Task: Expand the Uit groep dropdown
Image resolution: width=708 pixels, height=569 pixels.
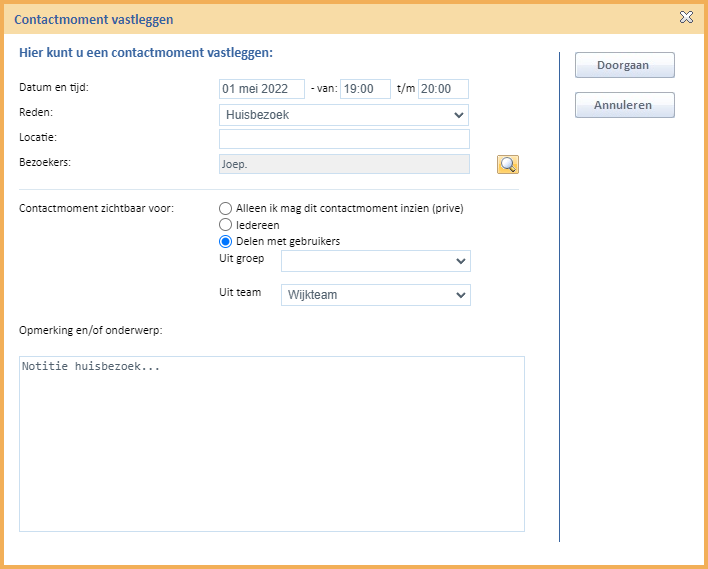Action: click(x=376, y=261)
